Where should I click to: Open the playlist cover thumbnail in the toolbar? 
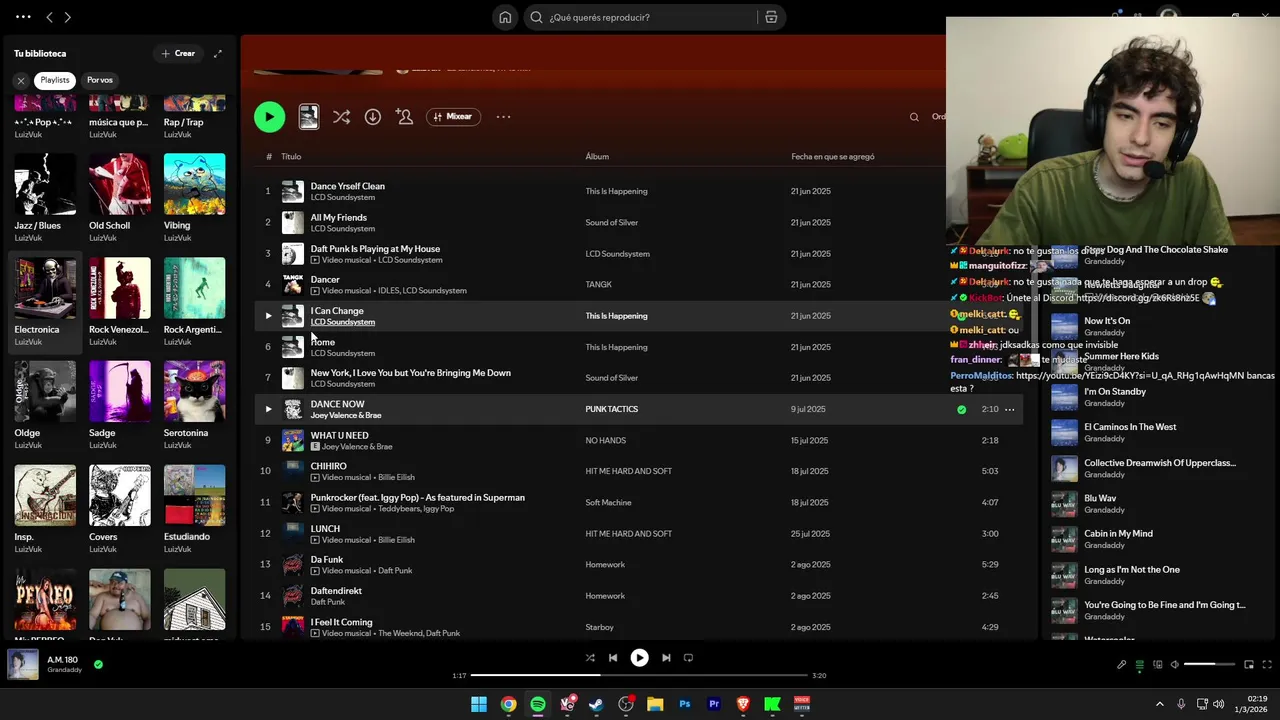coord(309,117)
